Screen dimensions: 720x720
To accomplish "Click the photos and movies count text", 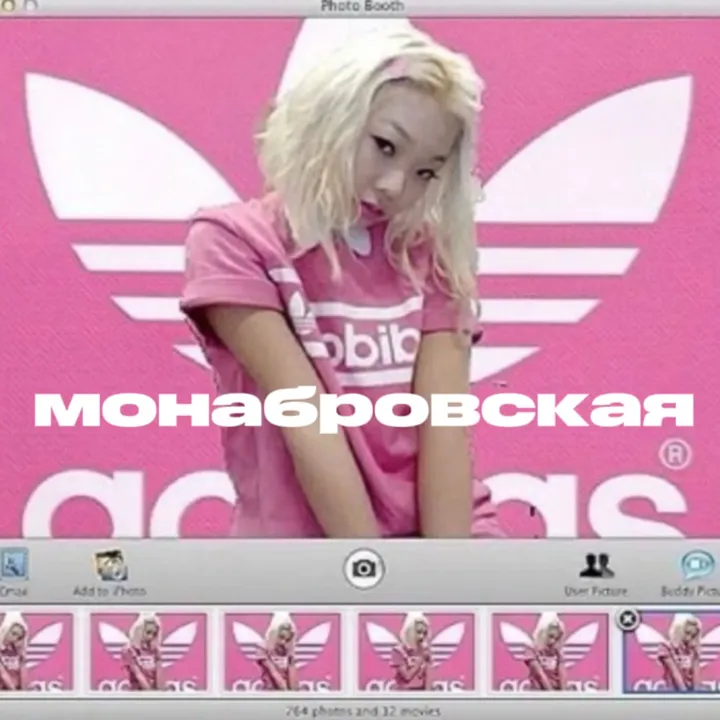I will pyautogui.click(x=363, y=711).
